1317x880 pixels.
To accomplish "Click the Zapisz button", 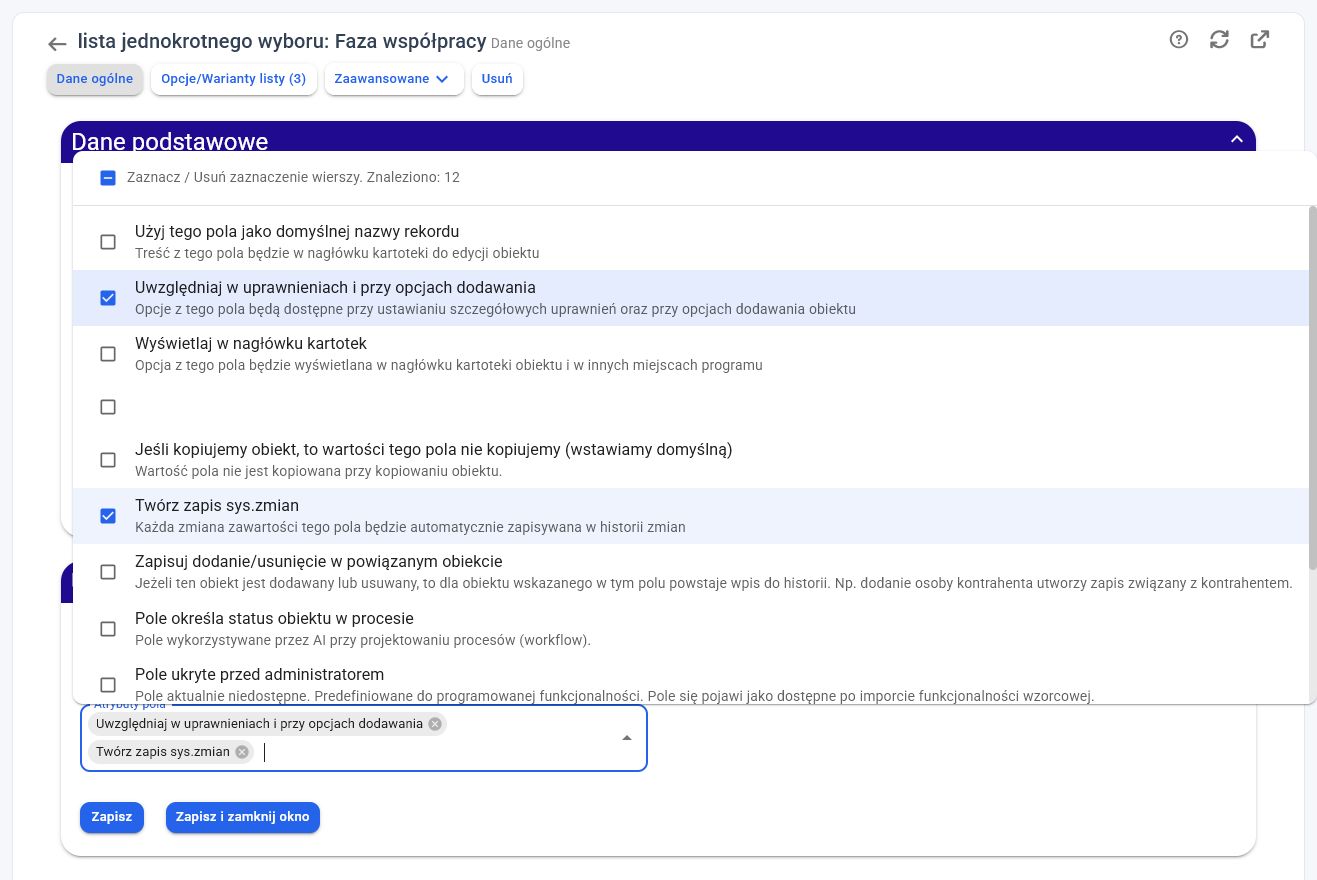I will tap(112, 817).
